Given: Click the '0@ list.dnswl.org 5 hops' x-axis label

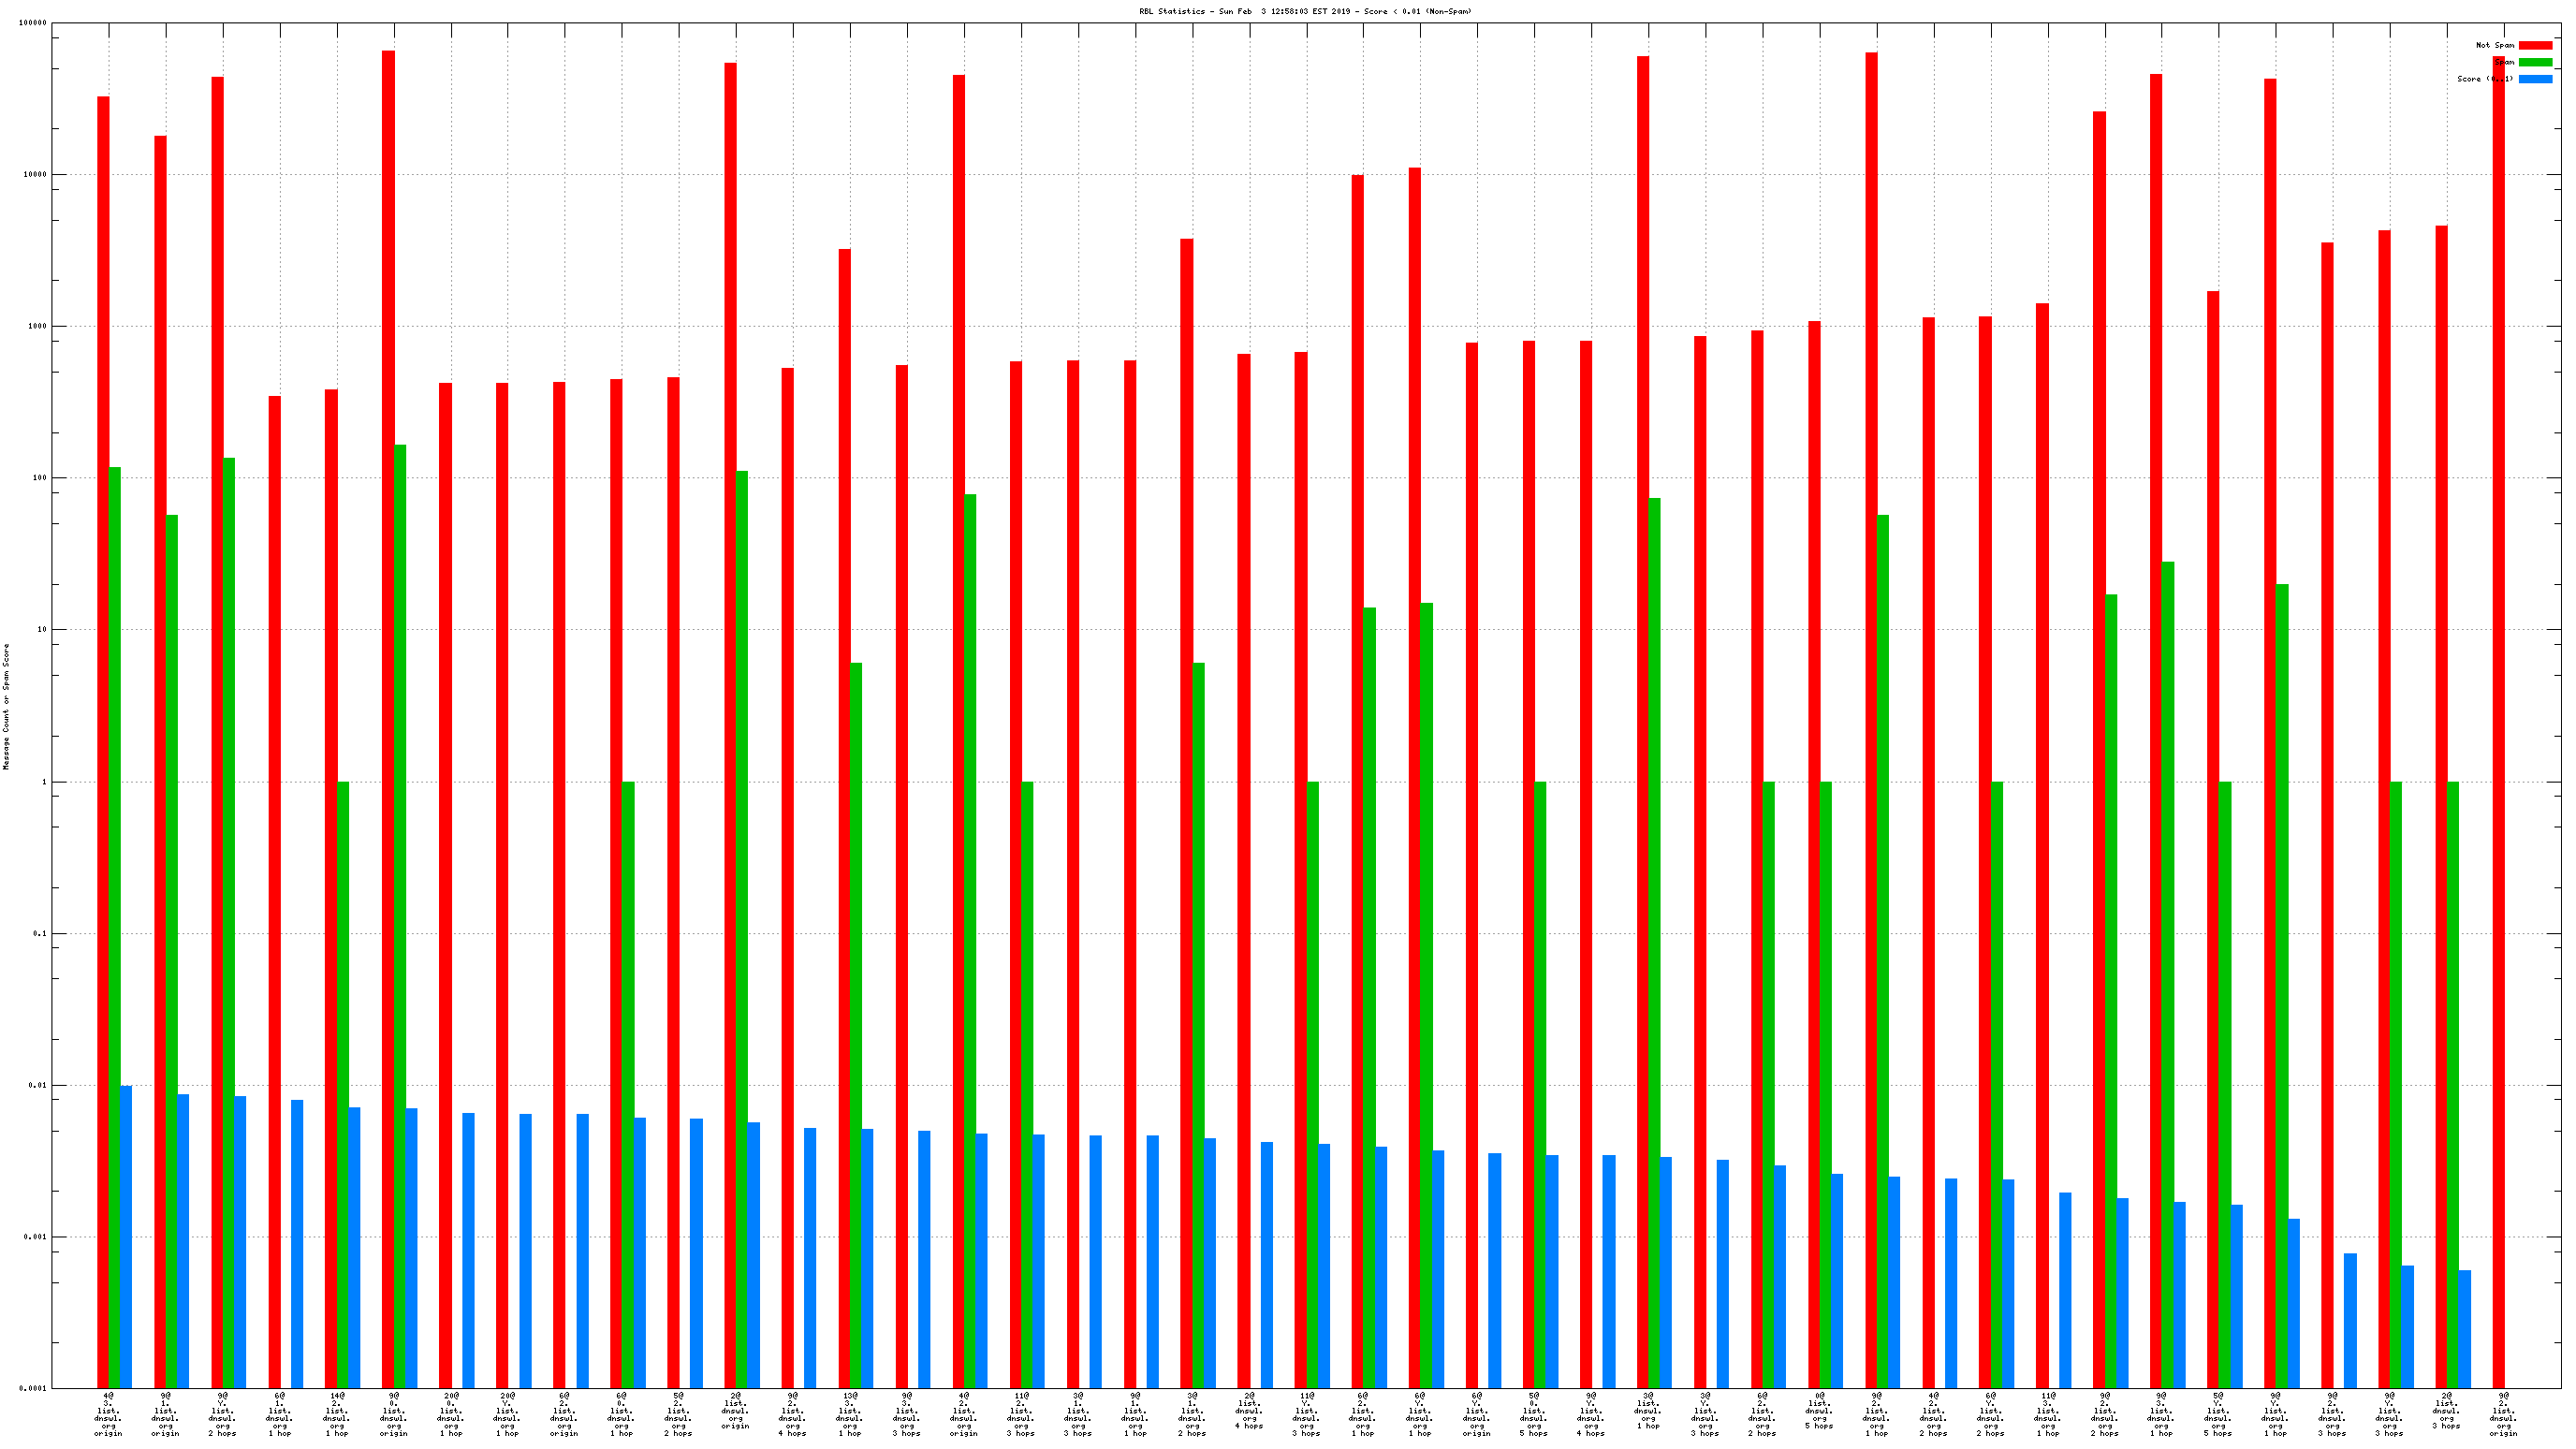Looking at the screenshot, I should click(x=1819, y=1410).
